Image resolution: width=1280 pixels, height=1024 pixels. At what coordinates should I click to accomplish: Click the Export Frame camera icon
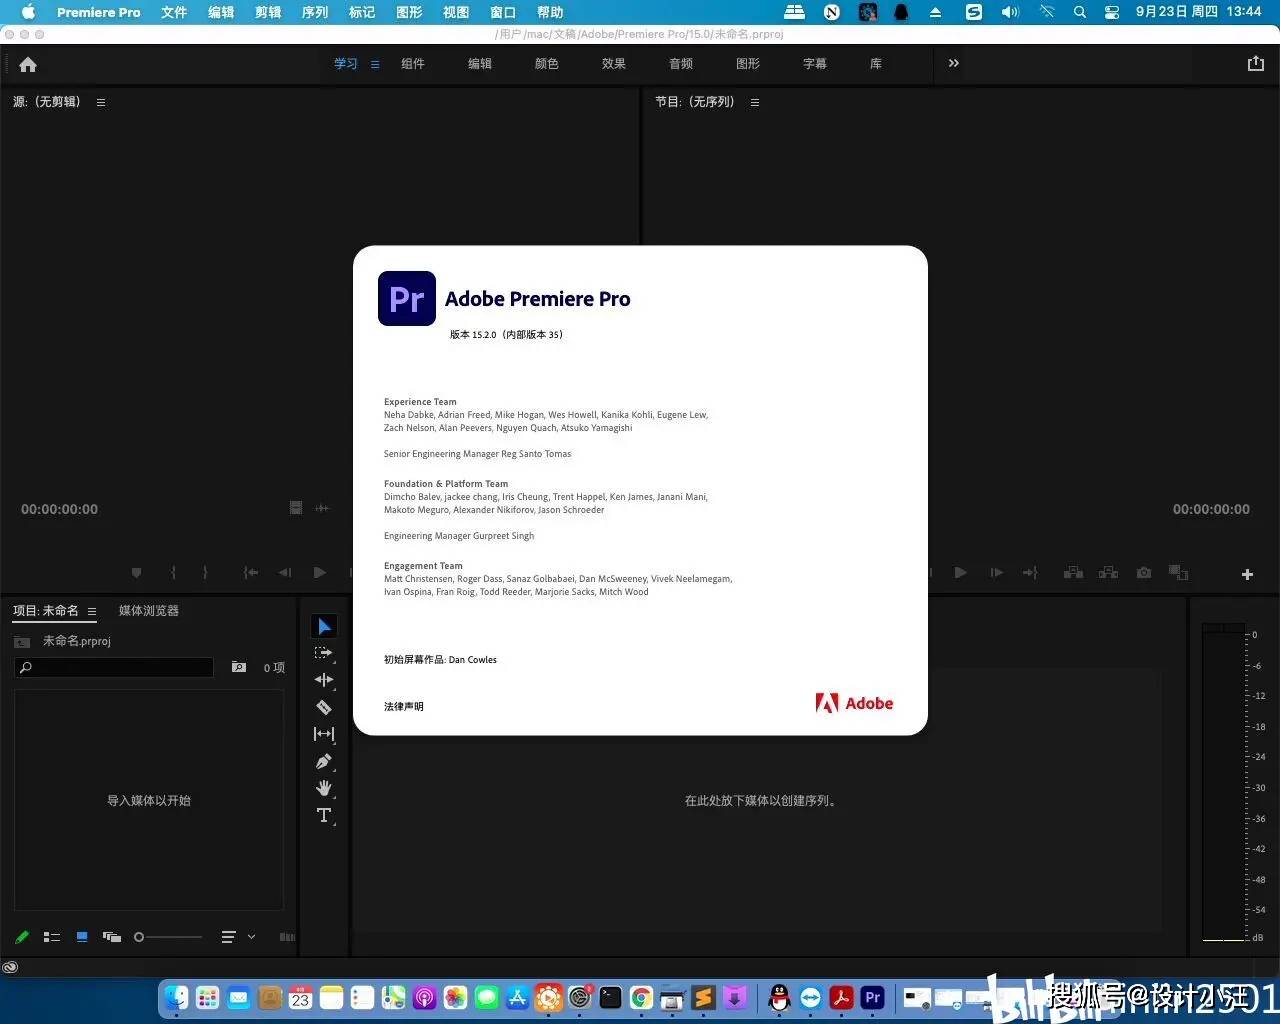(x=1144, y=573)
